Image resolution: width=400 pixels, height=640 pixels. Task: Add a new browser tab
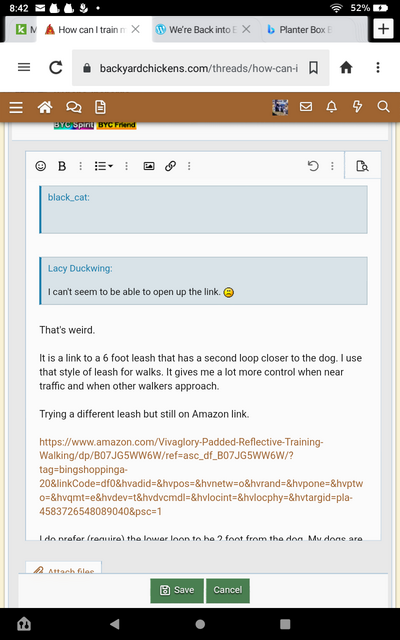pyautogui.click(x=383, y=29)
